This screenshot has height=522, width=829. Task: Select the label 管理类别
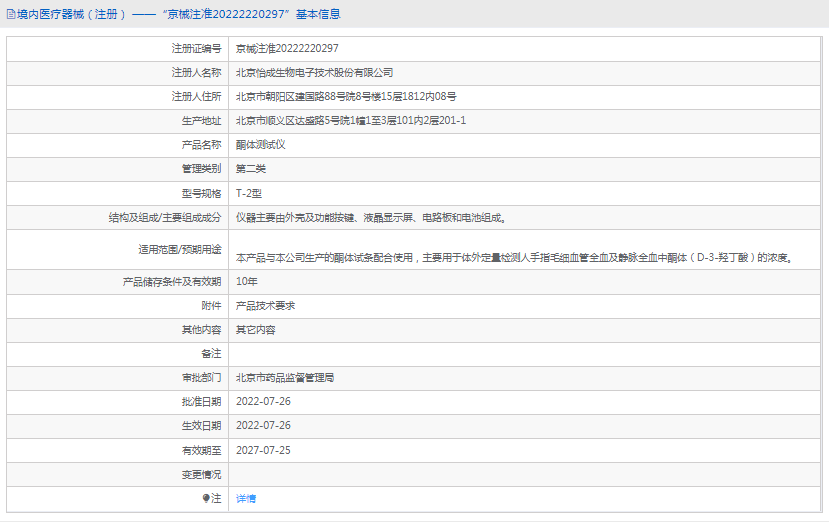[201, 169]
